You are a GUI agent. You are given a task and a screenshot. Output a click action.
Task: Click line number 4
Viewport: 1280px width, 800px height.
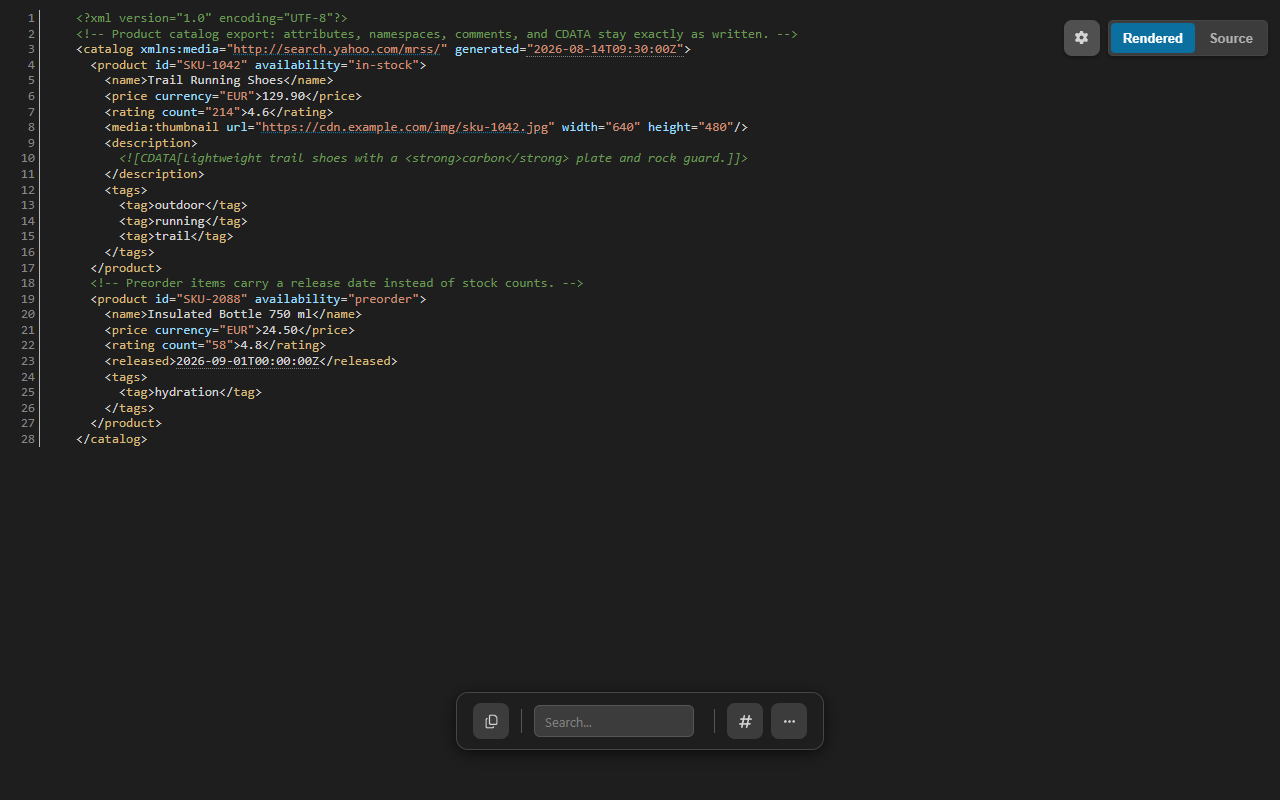(31, 65)
